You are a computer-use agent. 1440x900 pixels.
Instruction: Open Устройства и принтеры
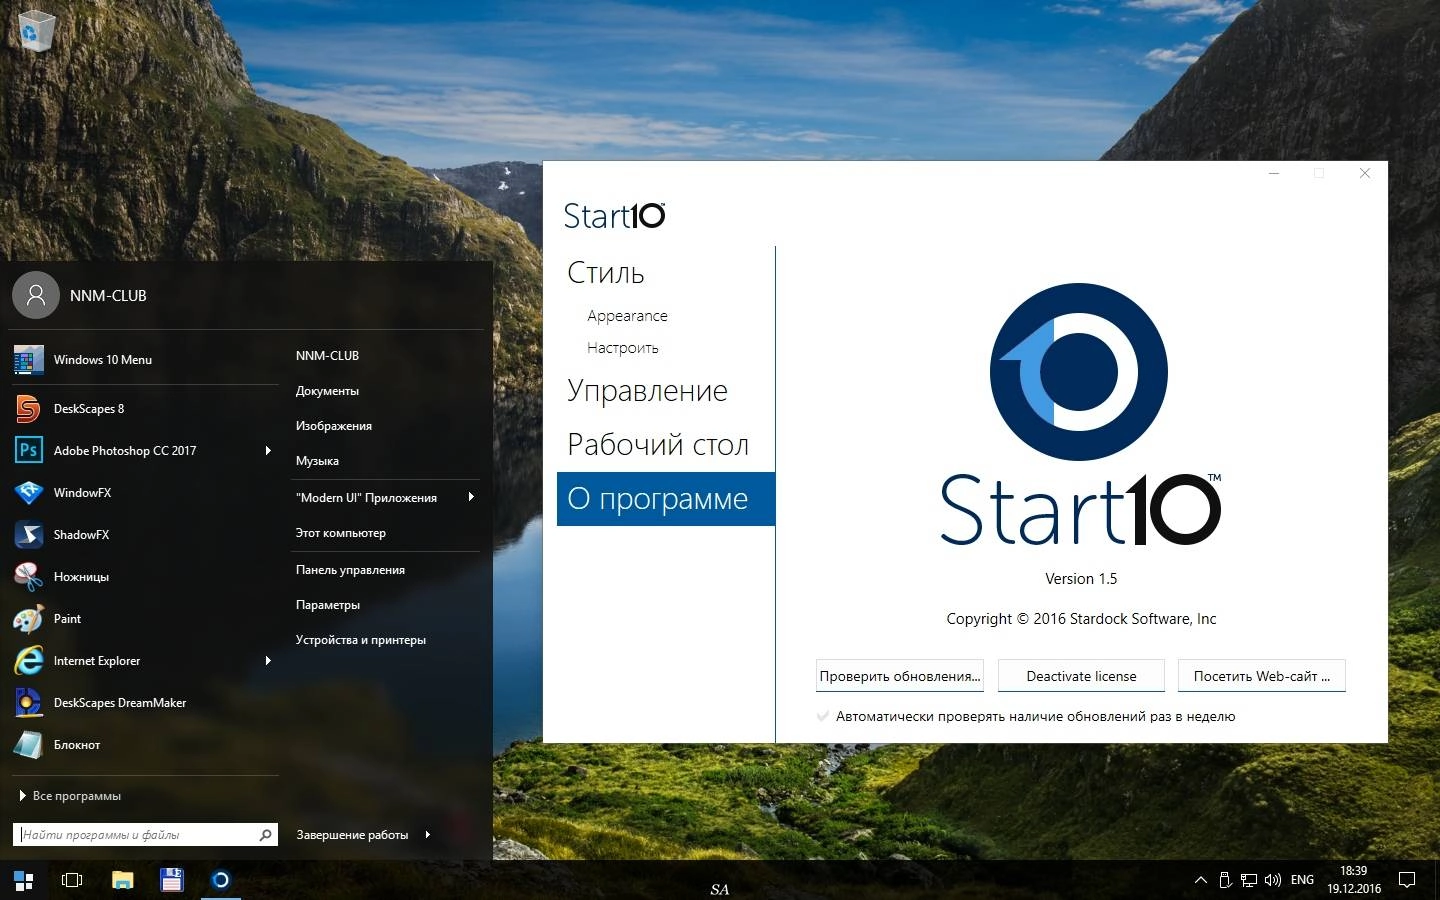[x=360, y=640]
